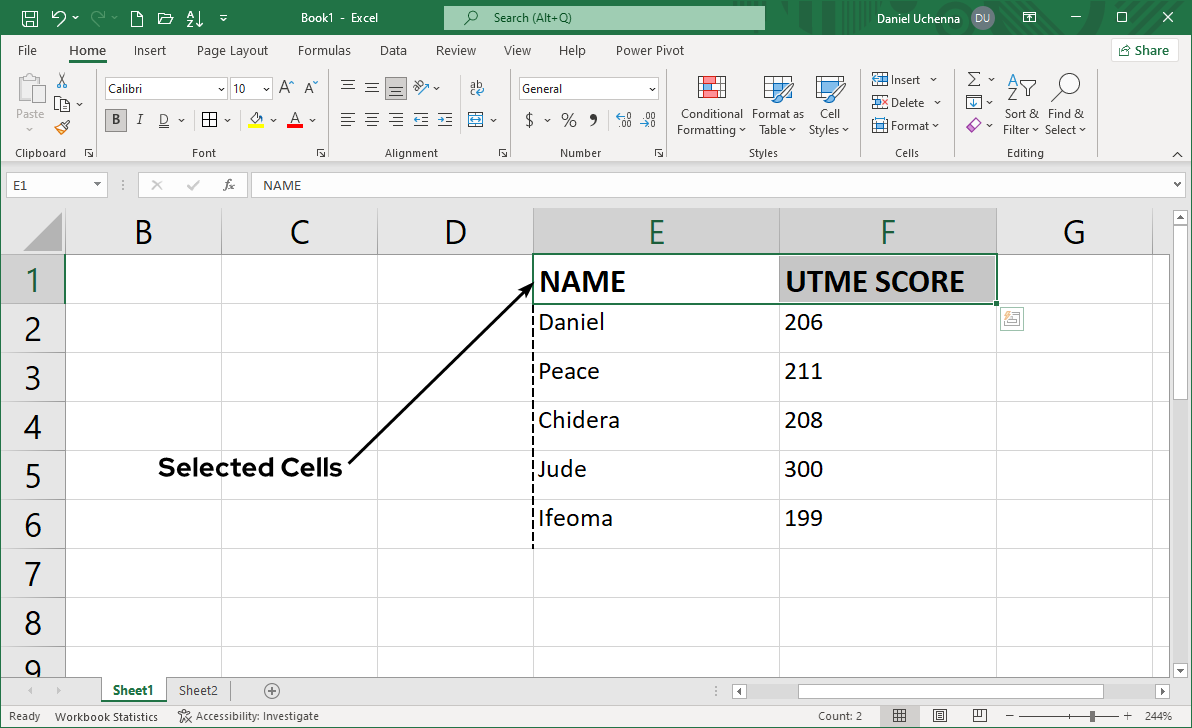Open the font name Calibri dropdown

click(221, 89)
